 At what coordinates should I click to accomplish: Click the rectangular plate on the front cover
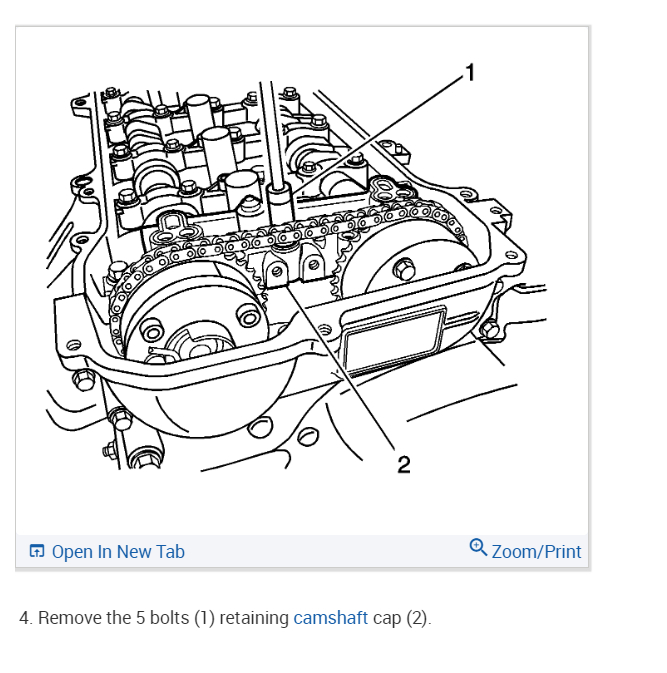(394, 339)
